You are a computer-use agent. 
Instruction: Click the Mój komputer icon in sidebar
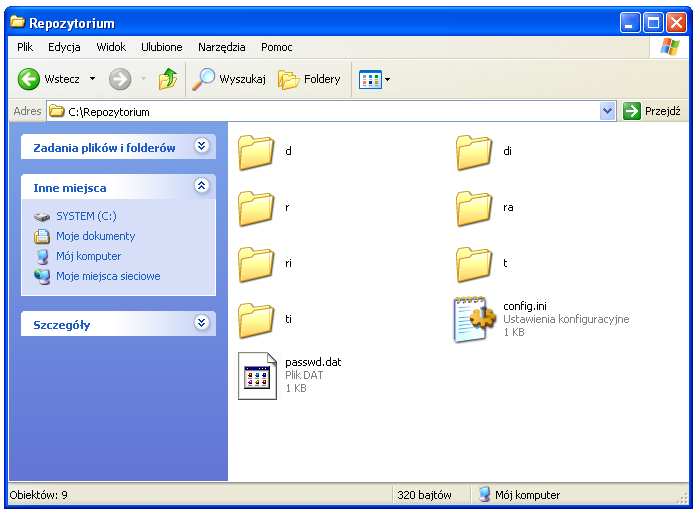click(x=42, y=257)
